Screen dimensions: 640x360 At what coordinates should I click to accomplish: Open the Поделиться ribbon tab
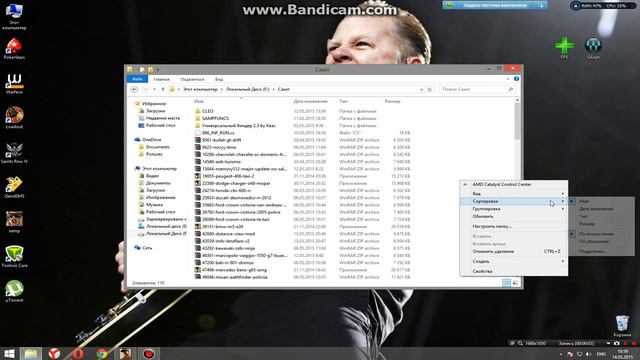(192, 79)
